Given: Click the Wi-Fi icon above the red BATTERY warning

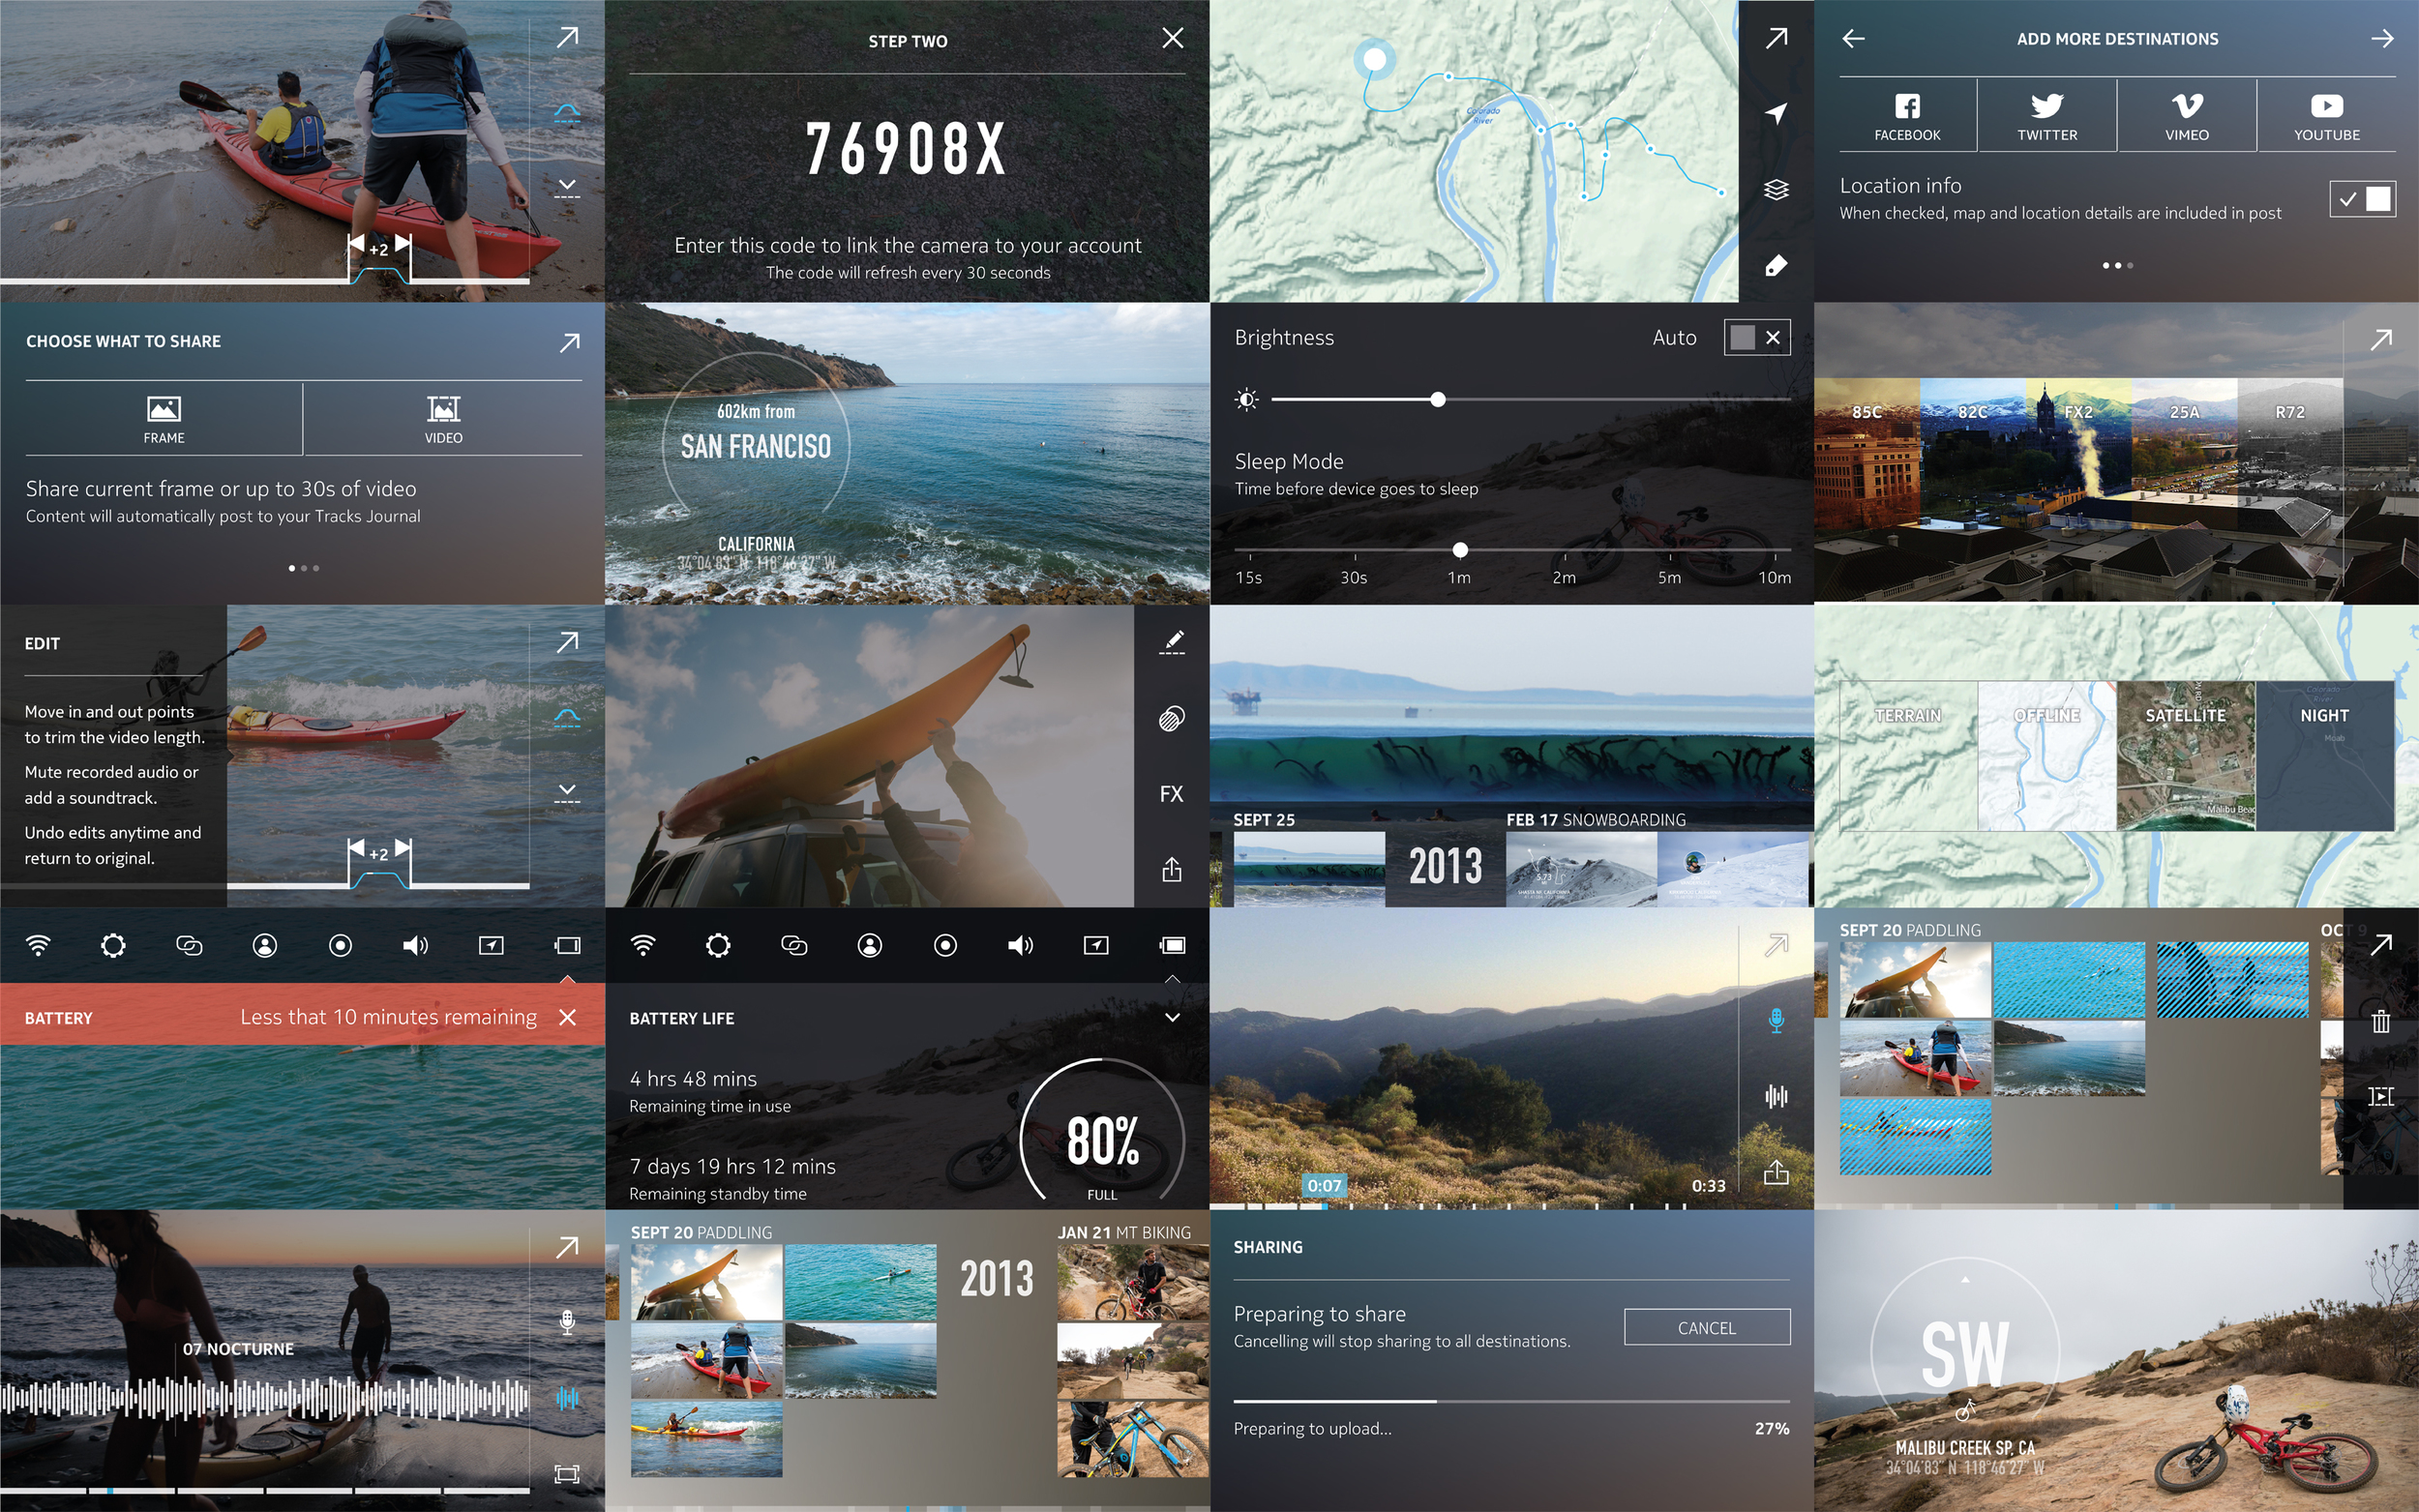Looking at the screenshot, I should pyautogui.click(x=38, y=945).
